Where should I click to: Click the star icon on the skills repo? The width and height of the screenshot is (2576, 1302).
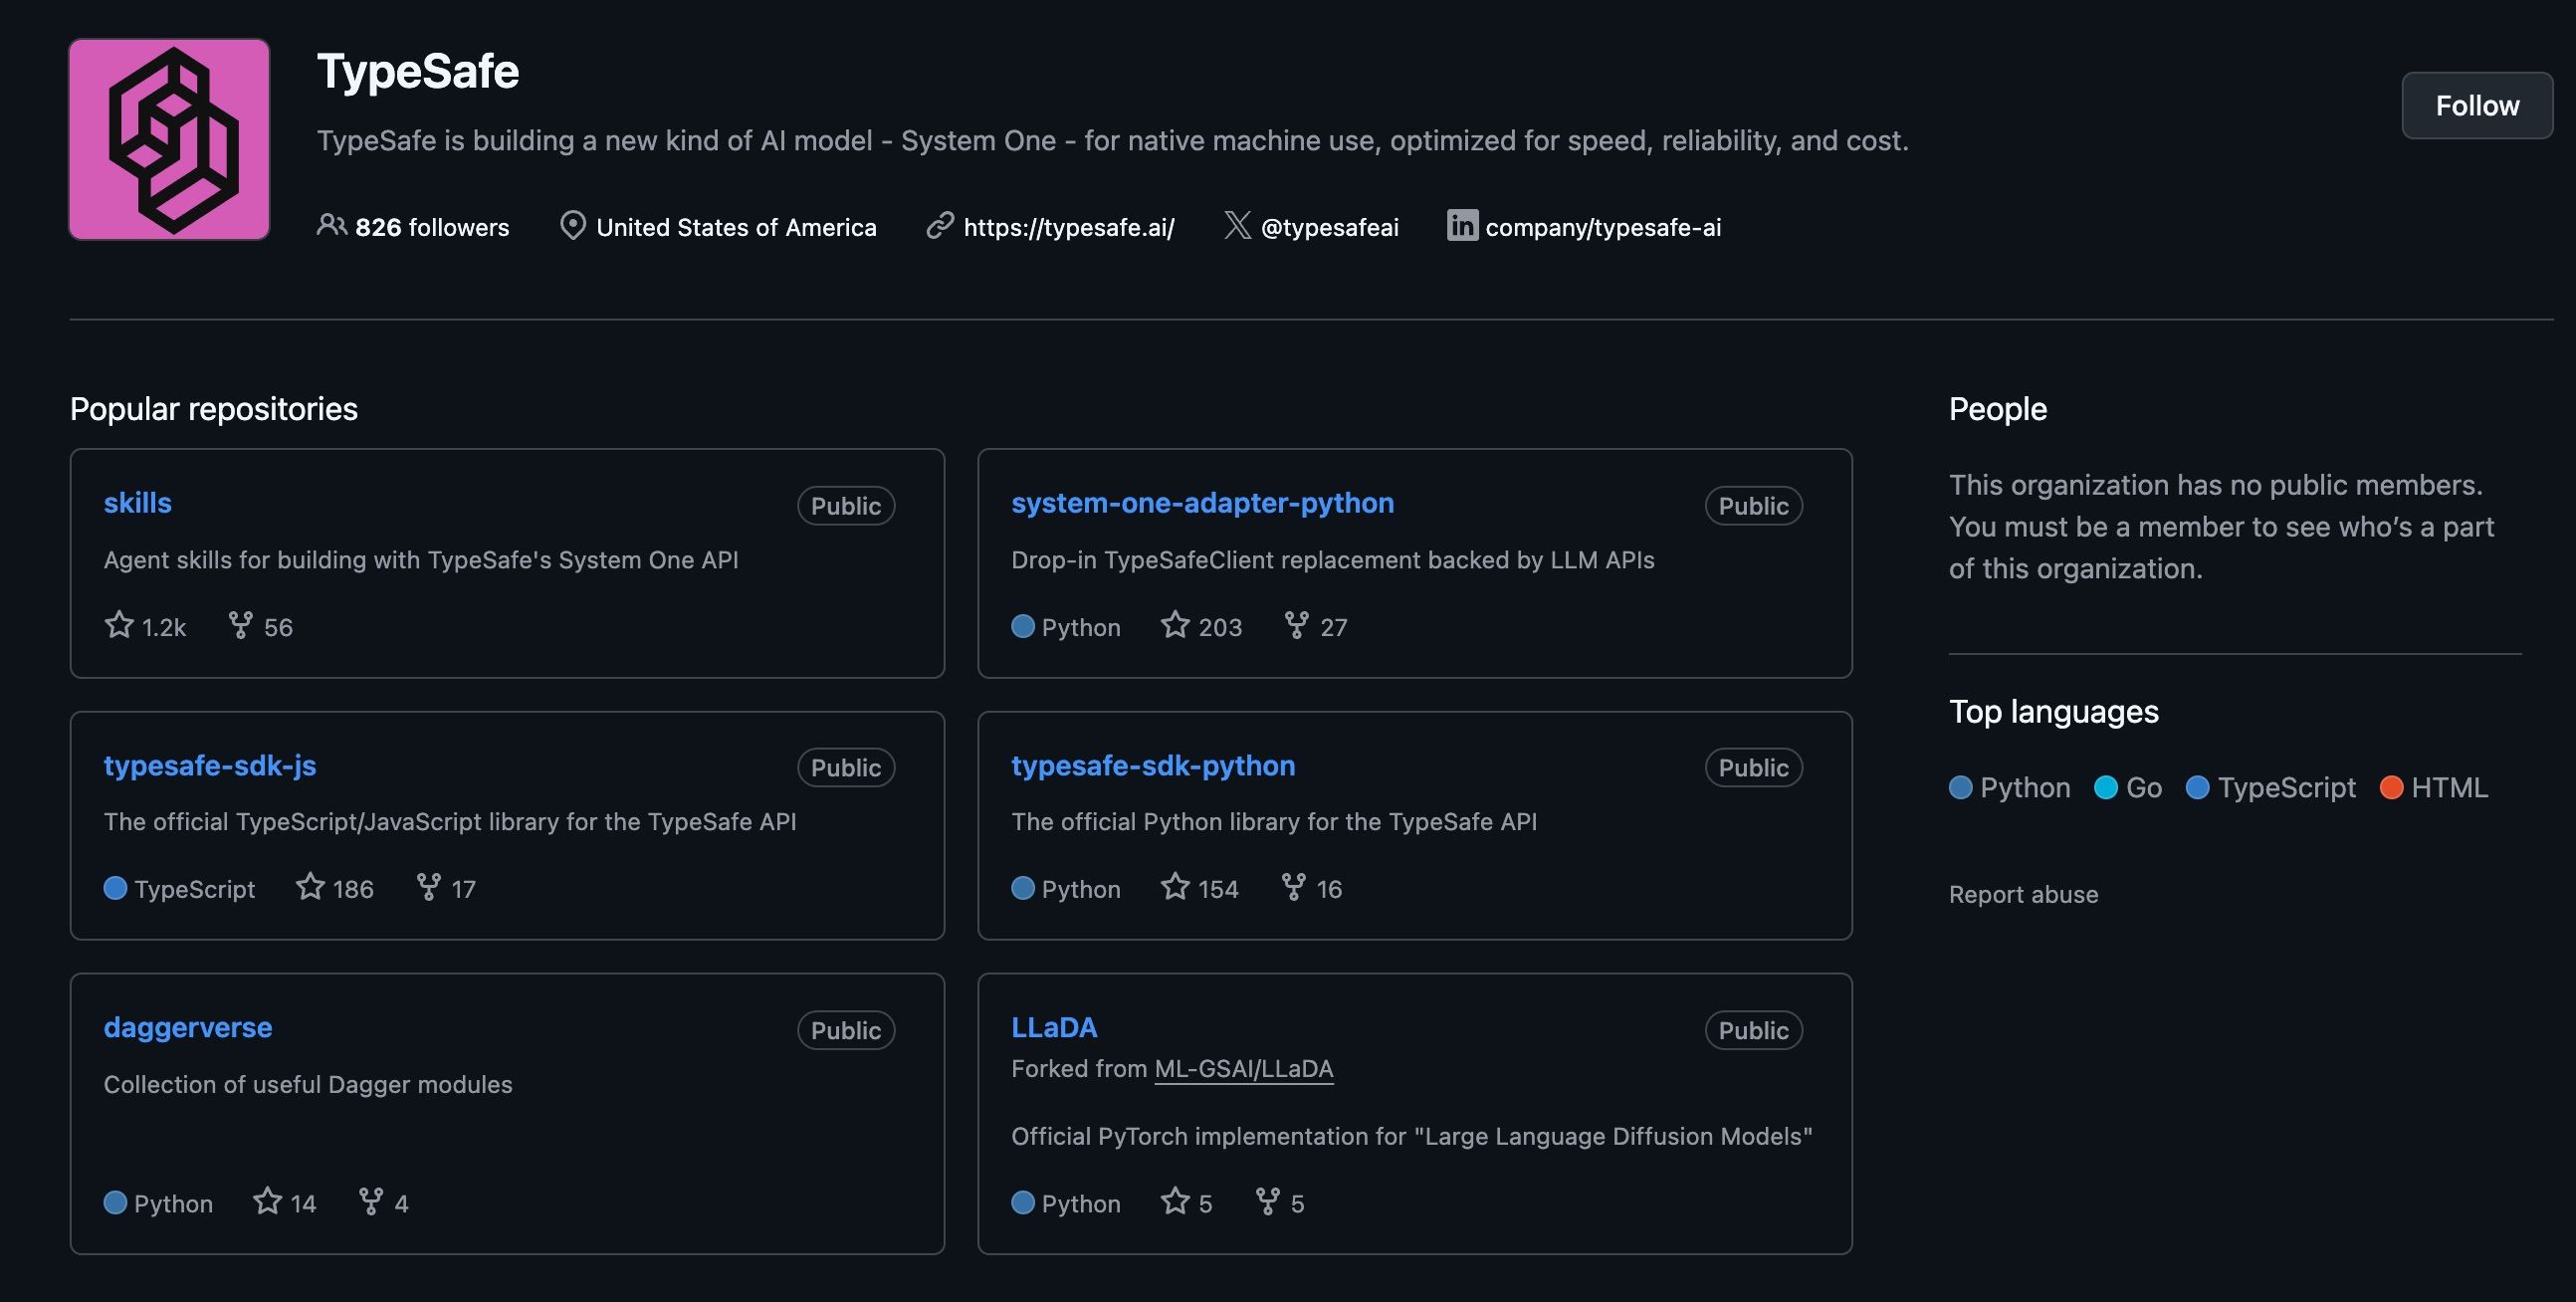(119, 625)
